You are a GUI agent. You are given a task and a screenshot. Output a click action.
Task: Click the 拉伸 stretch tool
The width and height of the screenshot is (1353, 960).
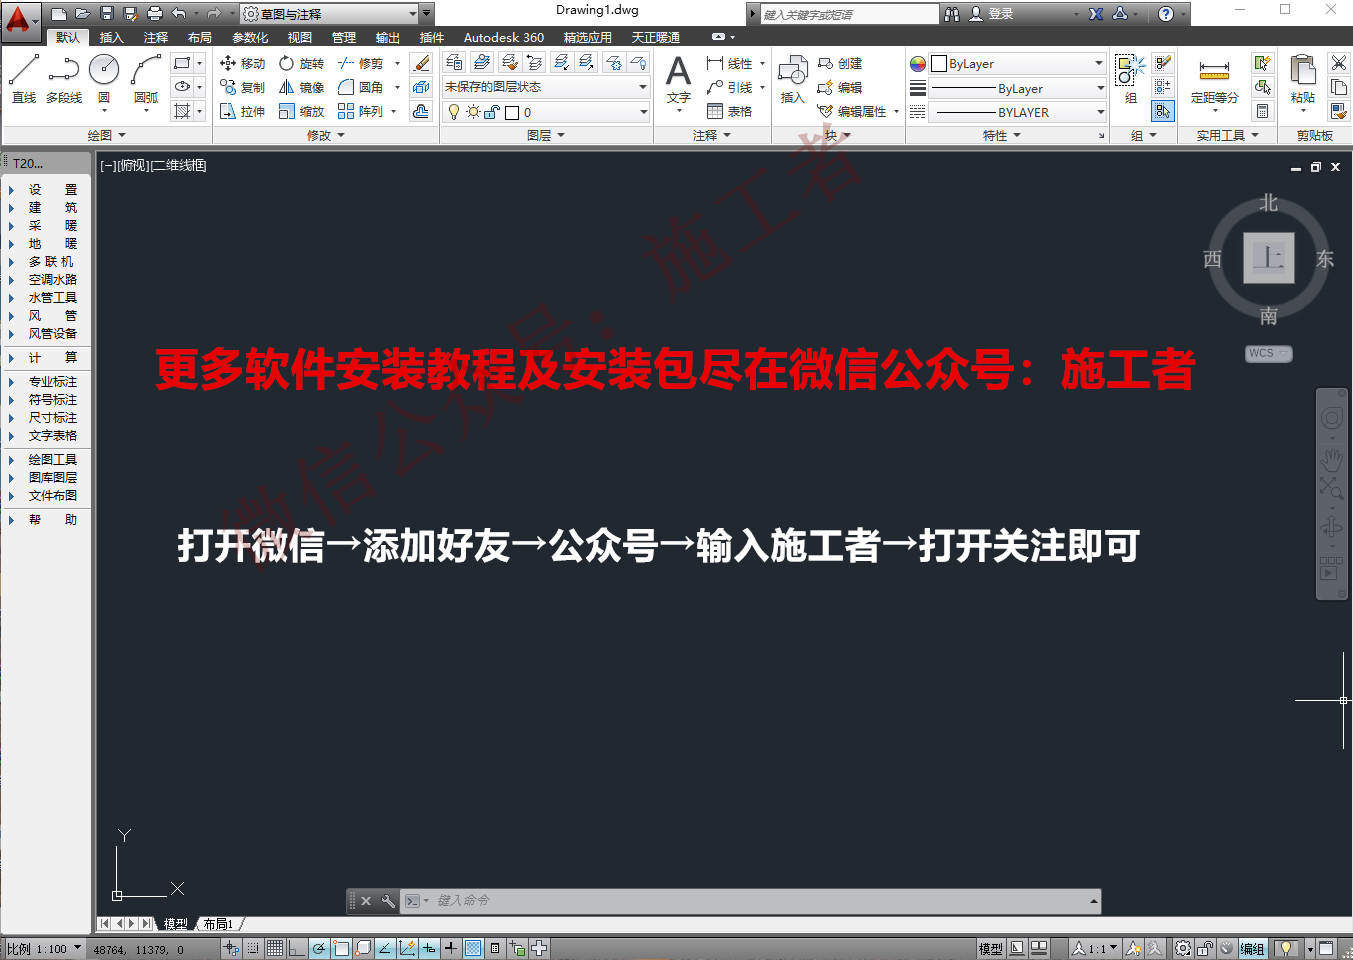pyautogui.click(x=242, y=111)
